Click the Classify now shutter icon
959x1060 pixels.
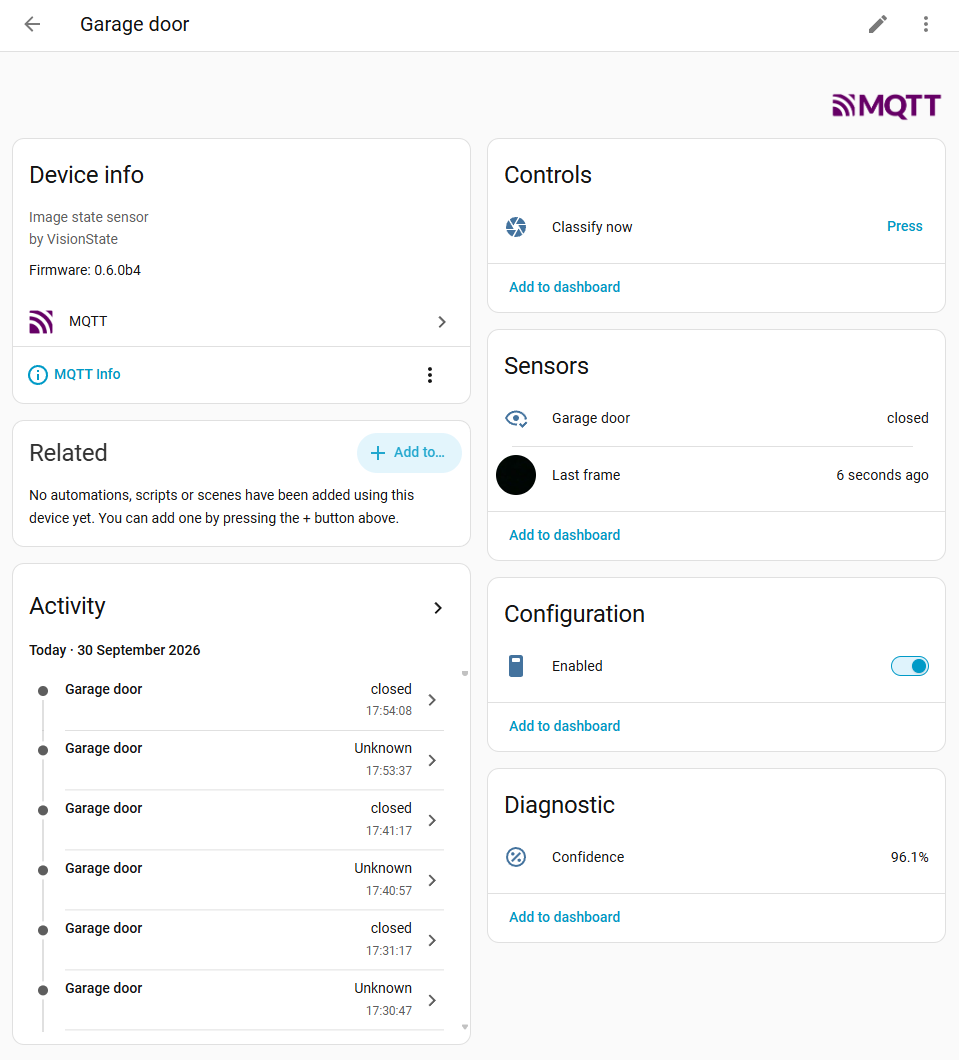click(516, 227)
